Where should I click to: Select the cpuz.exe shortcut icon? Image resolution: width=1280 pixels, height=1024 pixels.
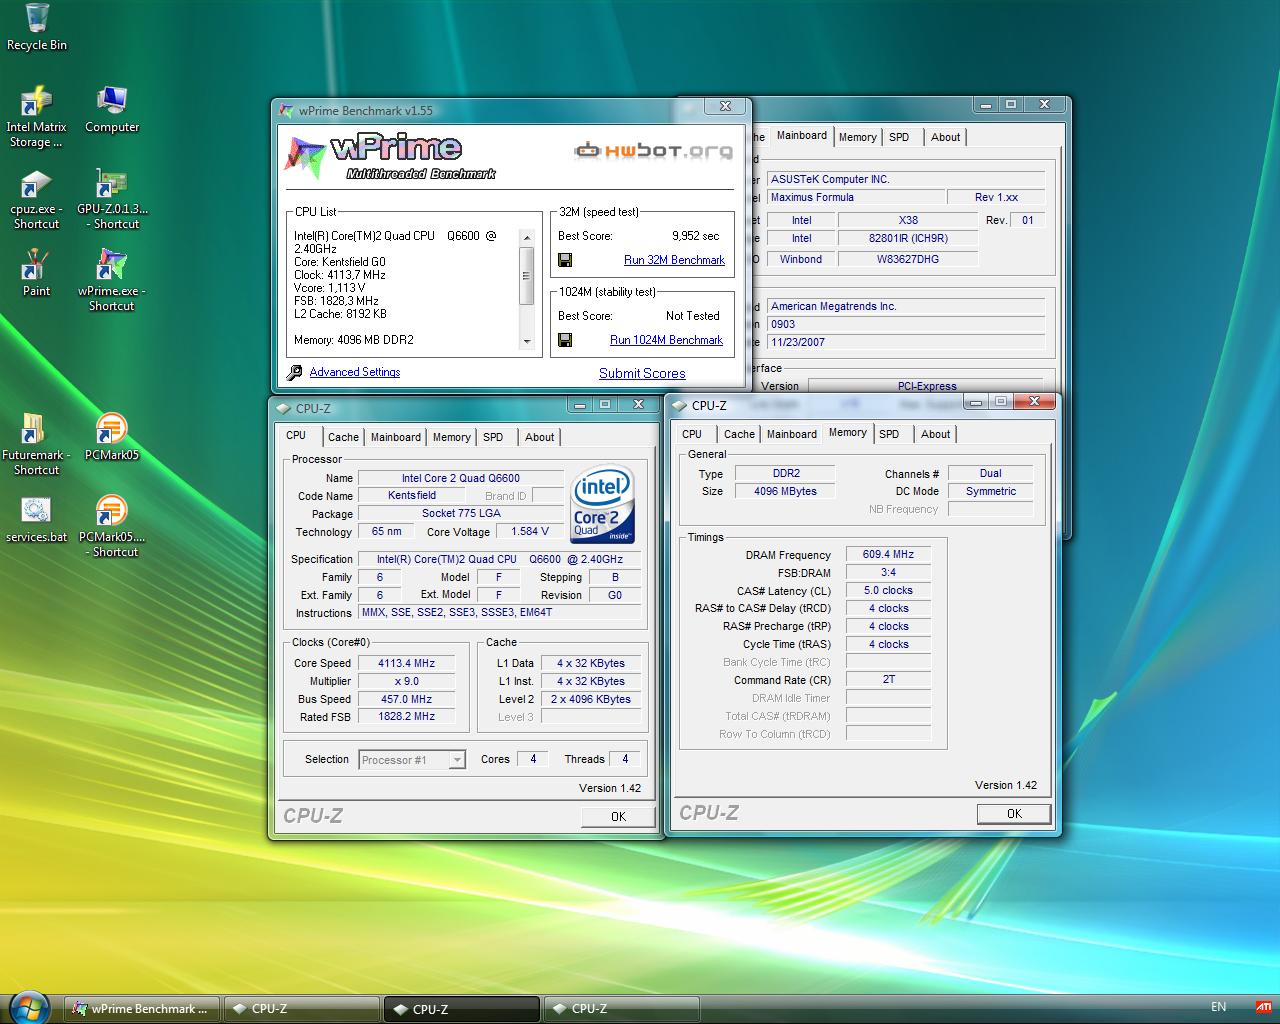[x=36, y=200]
